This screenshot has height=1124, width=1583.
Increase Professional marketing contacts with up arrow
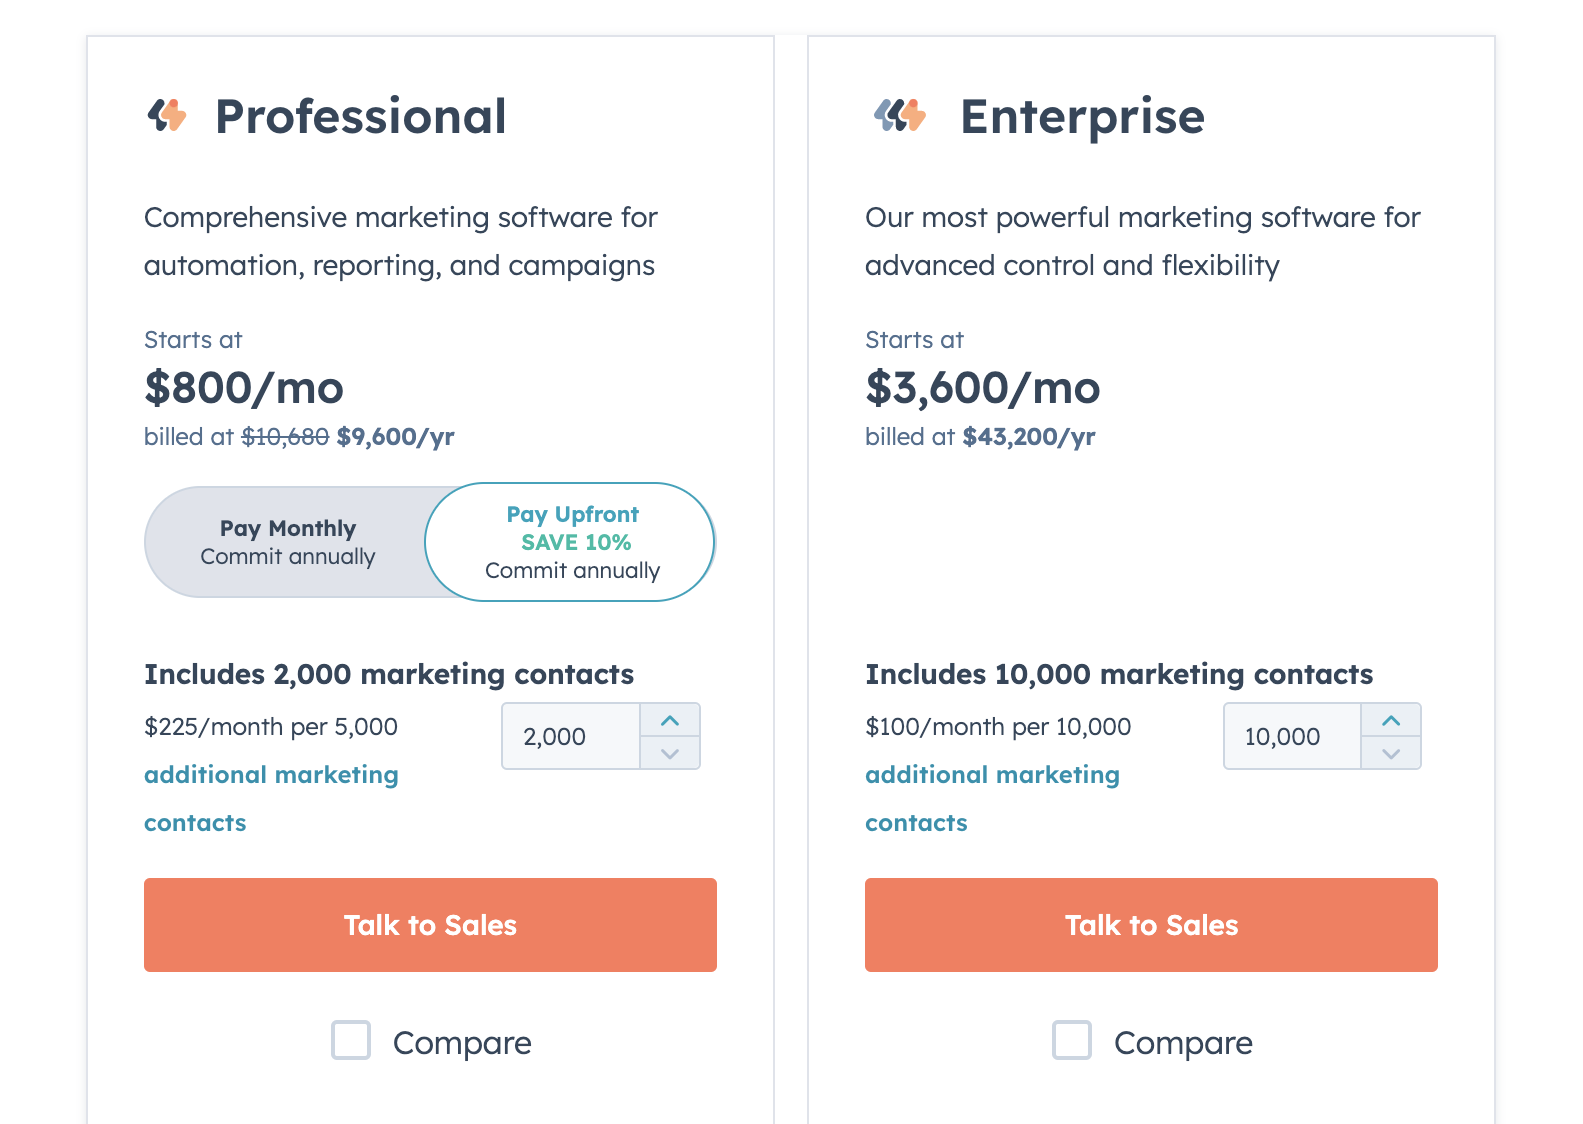pos(670,720)
